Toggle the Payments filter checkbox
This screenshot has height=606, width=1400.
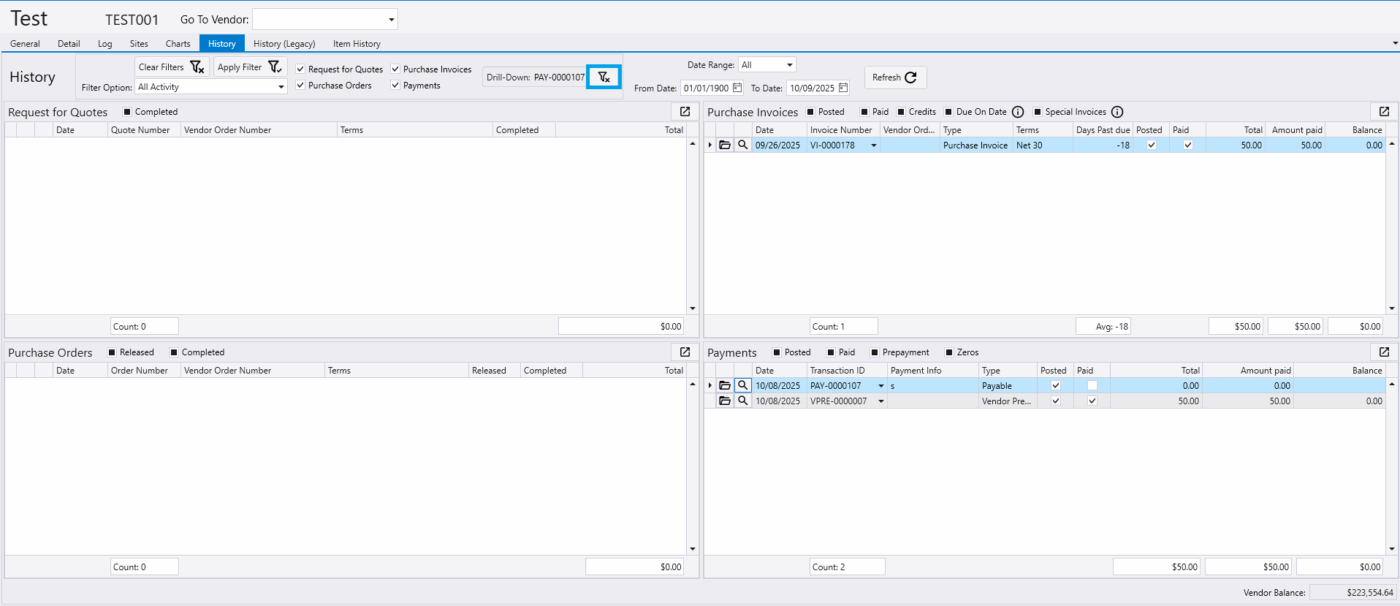click(x=396, y=86)
